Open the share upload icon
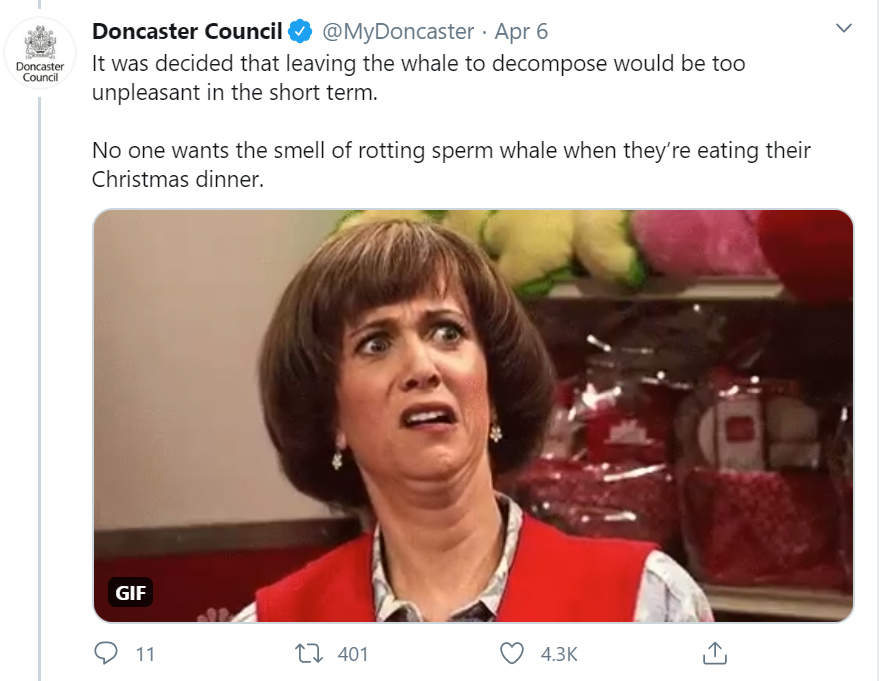Image resolution: width=885 pixels, height=681 pixels. tap(715, 653)
